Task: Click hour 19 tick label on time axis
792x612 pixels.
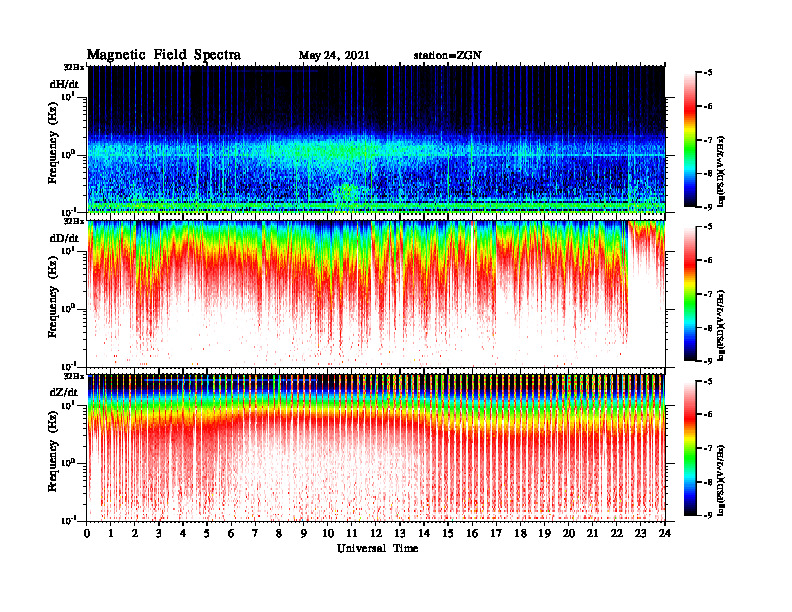Action: click(x=544, y=534)
